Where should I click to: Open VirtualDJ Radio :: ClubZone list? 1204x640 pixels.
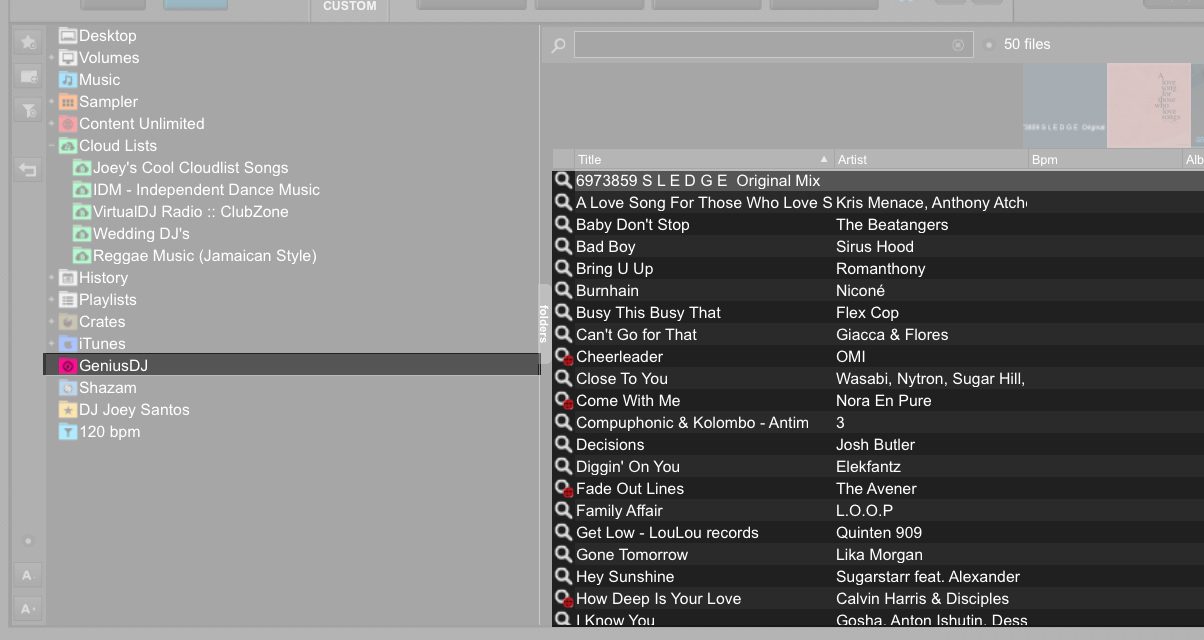[x=190, y=212]
